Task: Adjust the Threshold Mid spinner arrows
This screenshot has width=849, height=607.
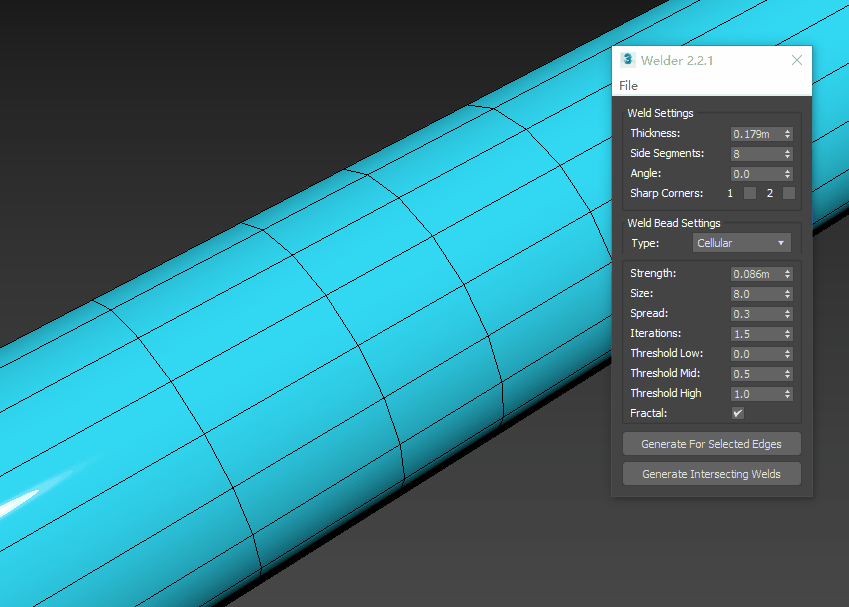Action: 788,374
